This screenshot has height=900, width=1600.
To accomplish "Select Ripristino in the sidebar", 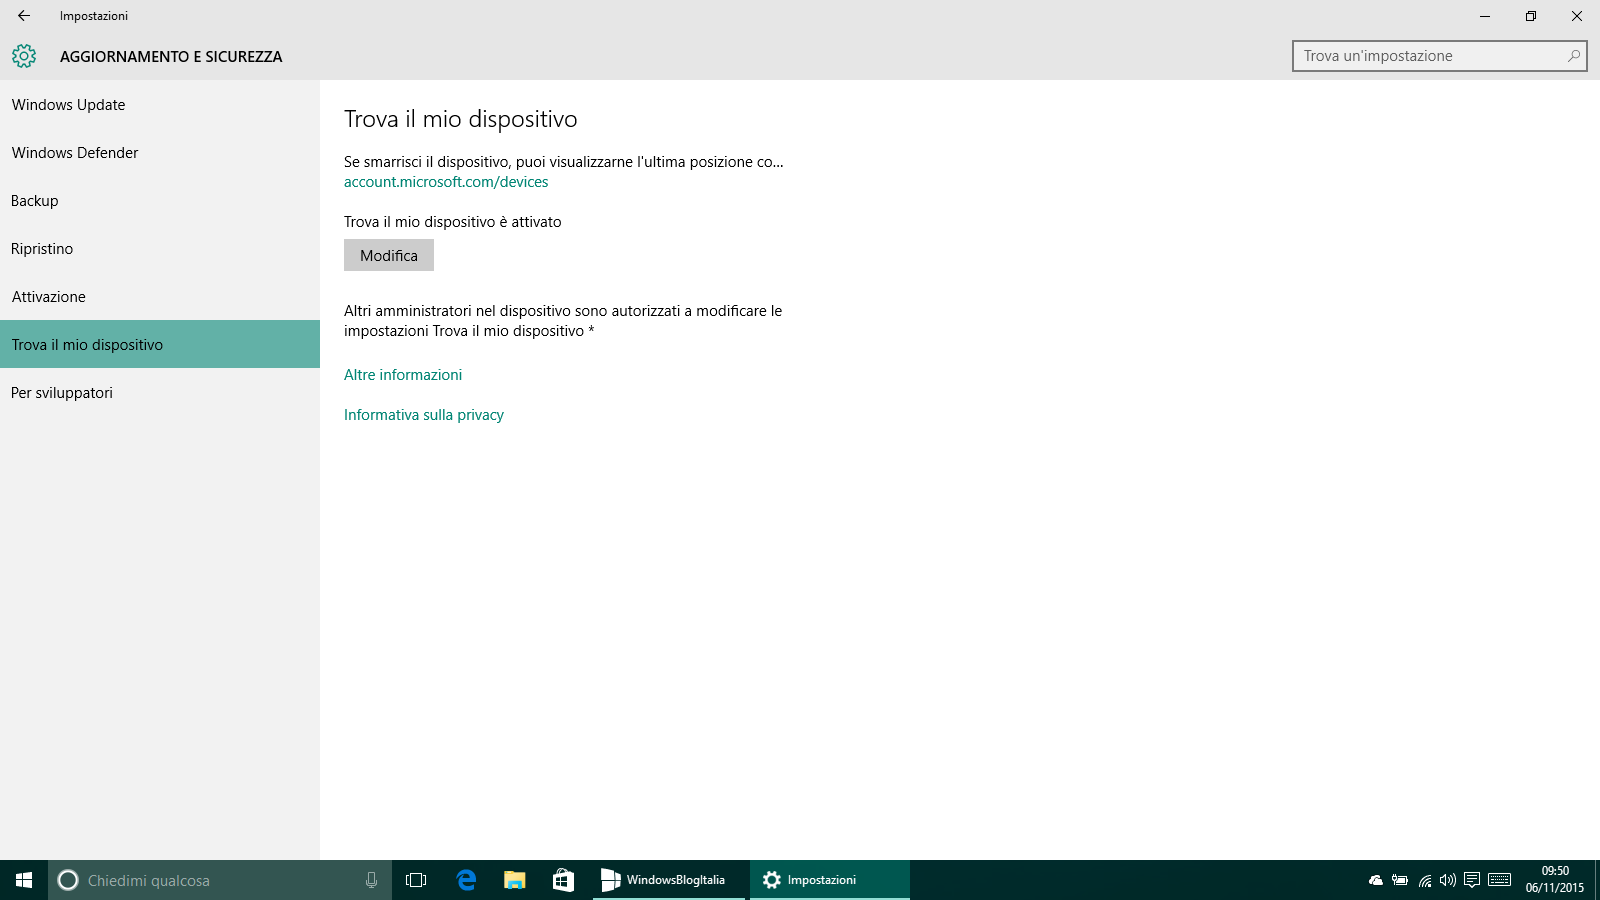I will (x=160, y=248).
